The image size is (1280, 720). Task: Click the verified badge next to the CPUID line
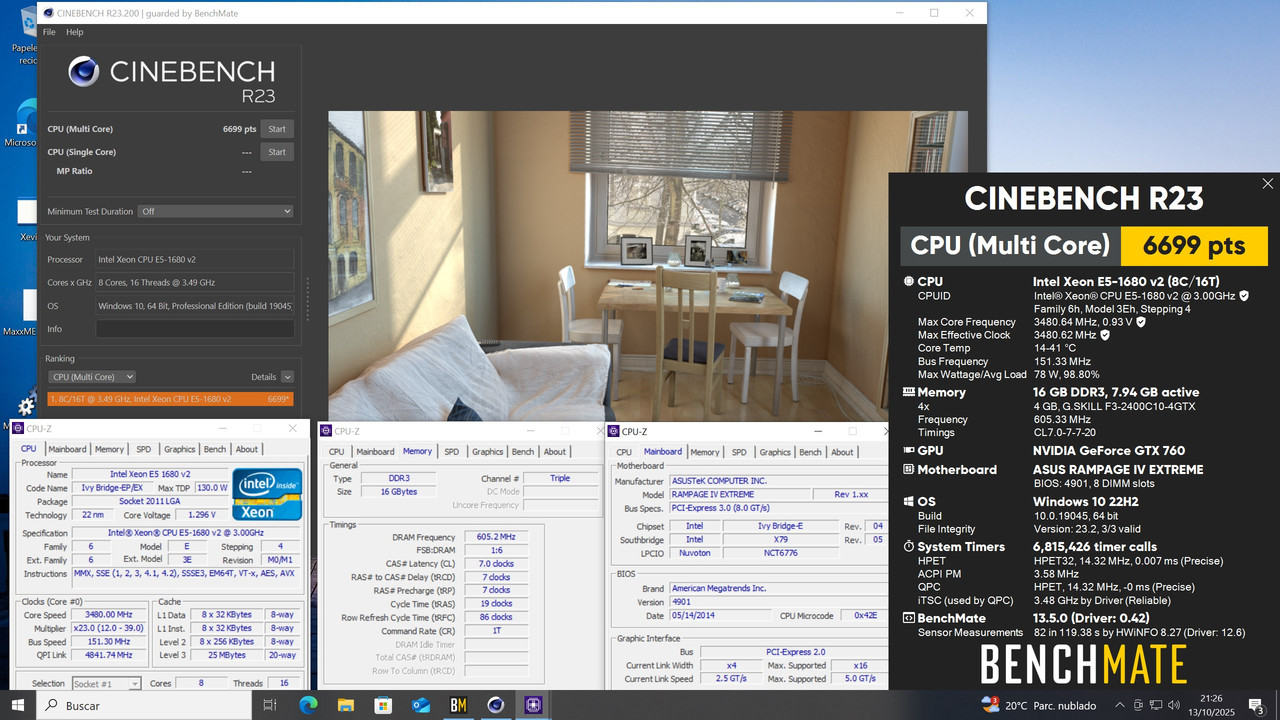1243,296
